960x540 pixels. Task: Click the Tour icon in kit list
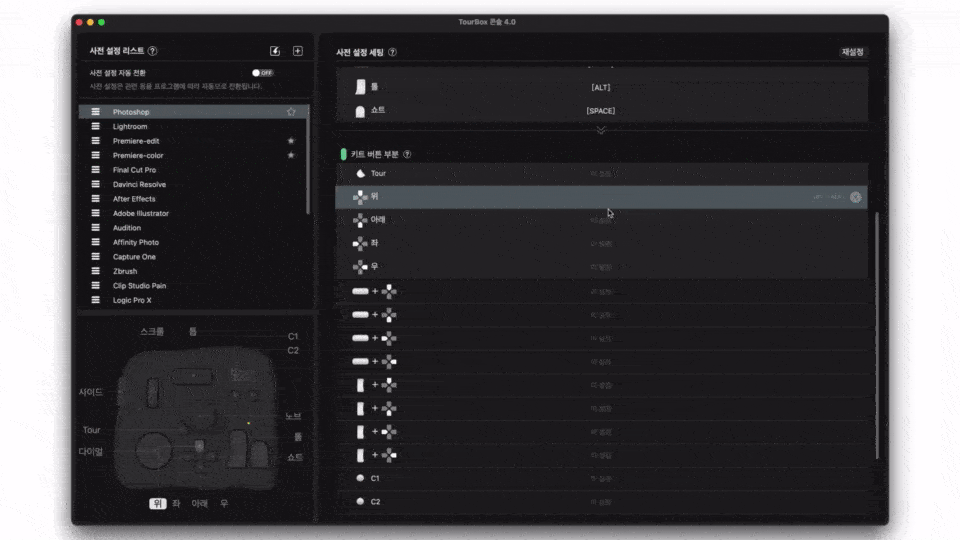pyautogui.click(x=361, y=174)
